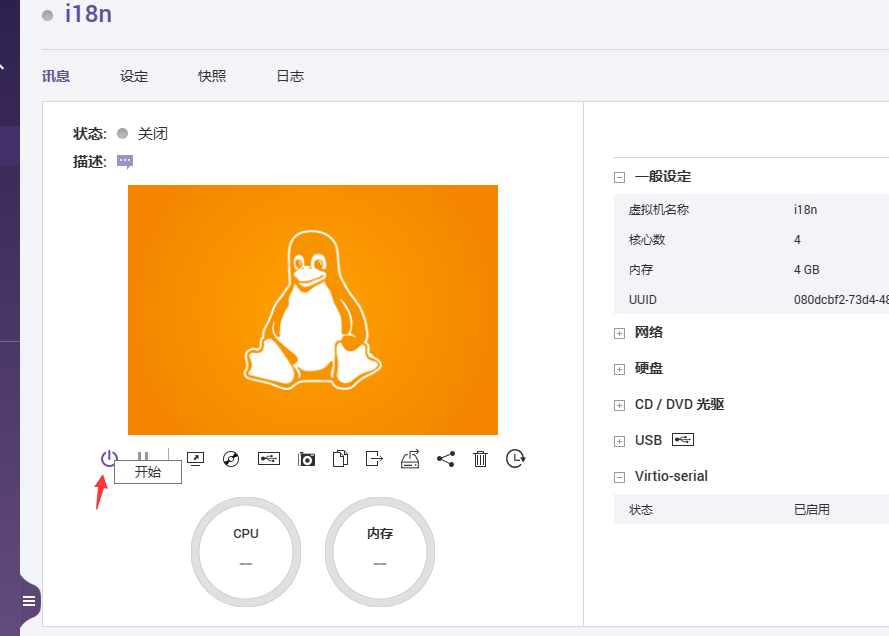Click the 内存 usage gauge

point(380,552)
